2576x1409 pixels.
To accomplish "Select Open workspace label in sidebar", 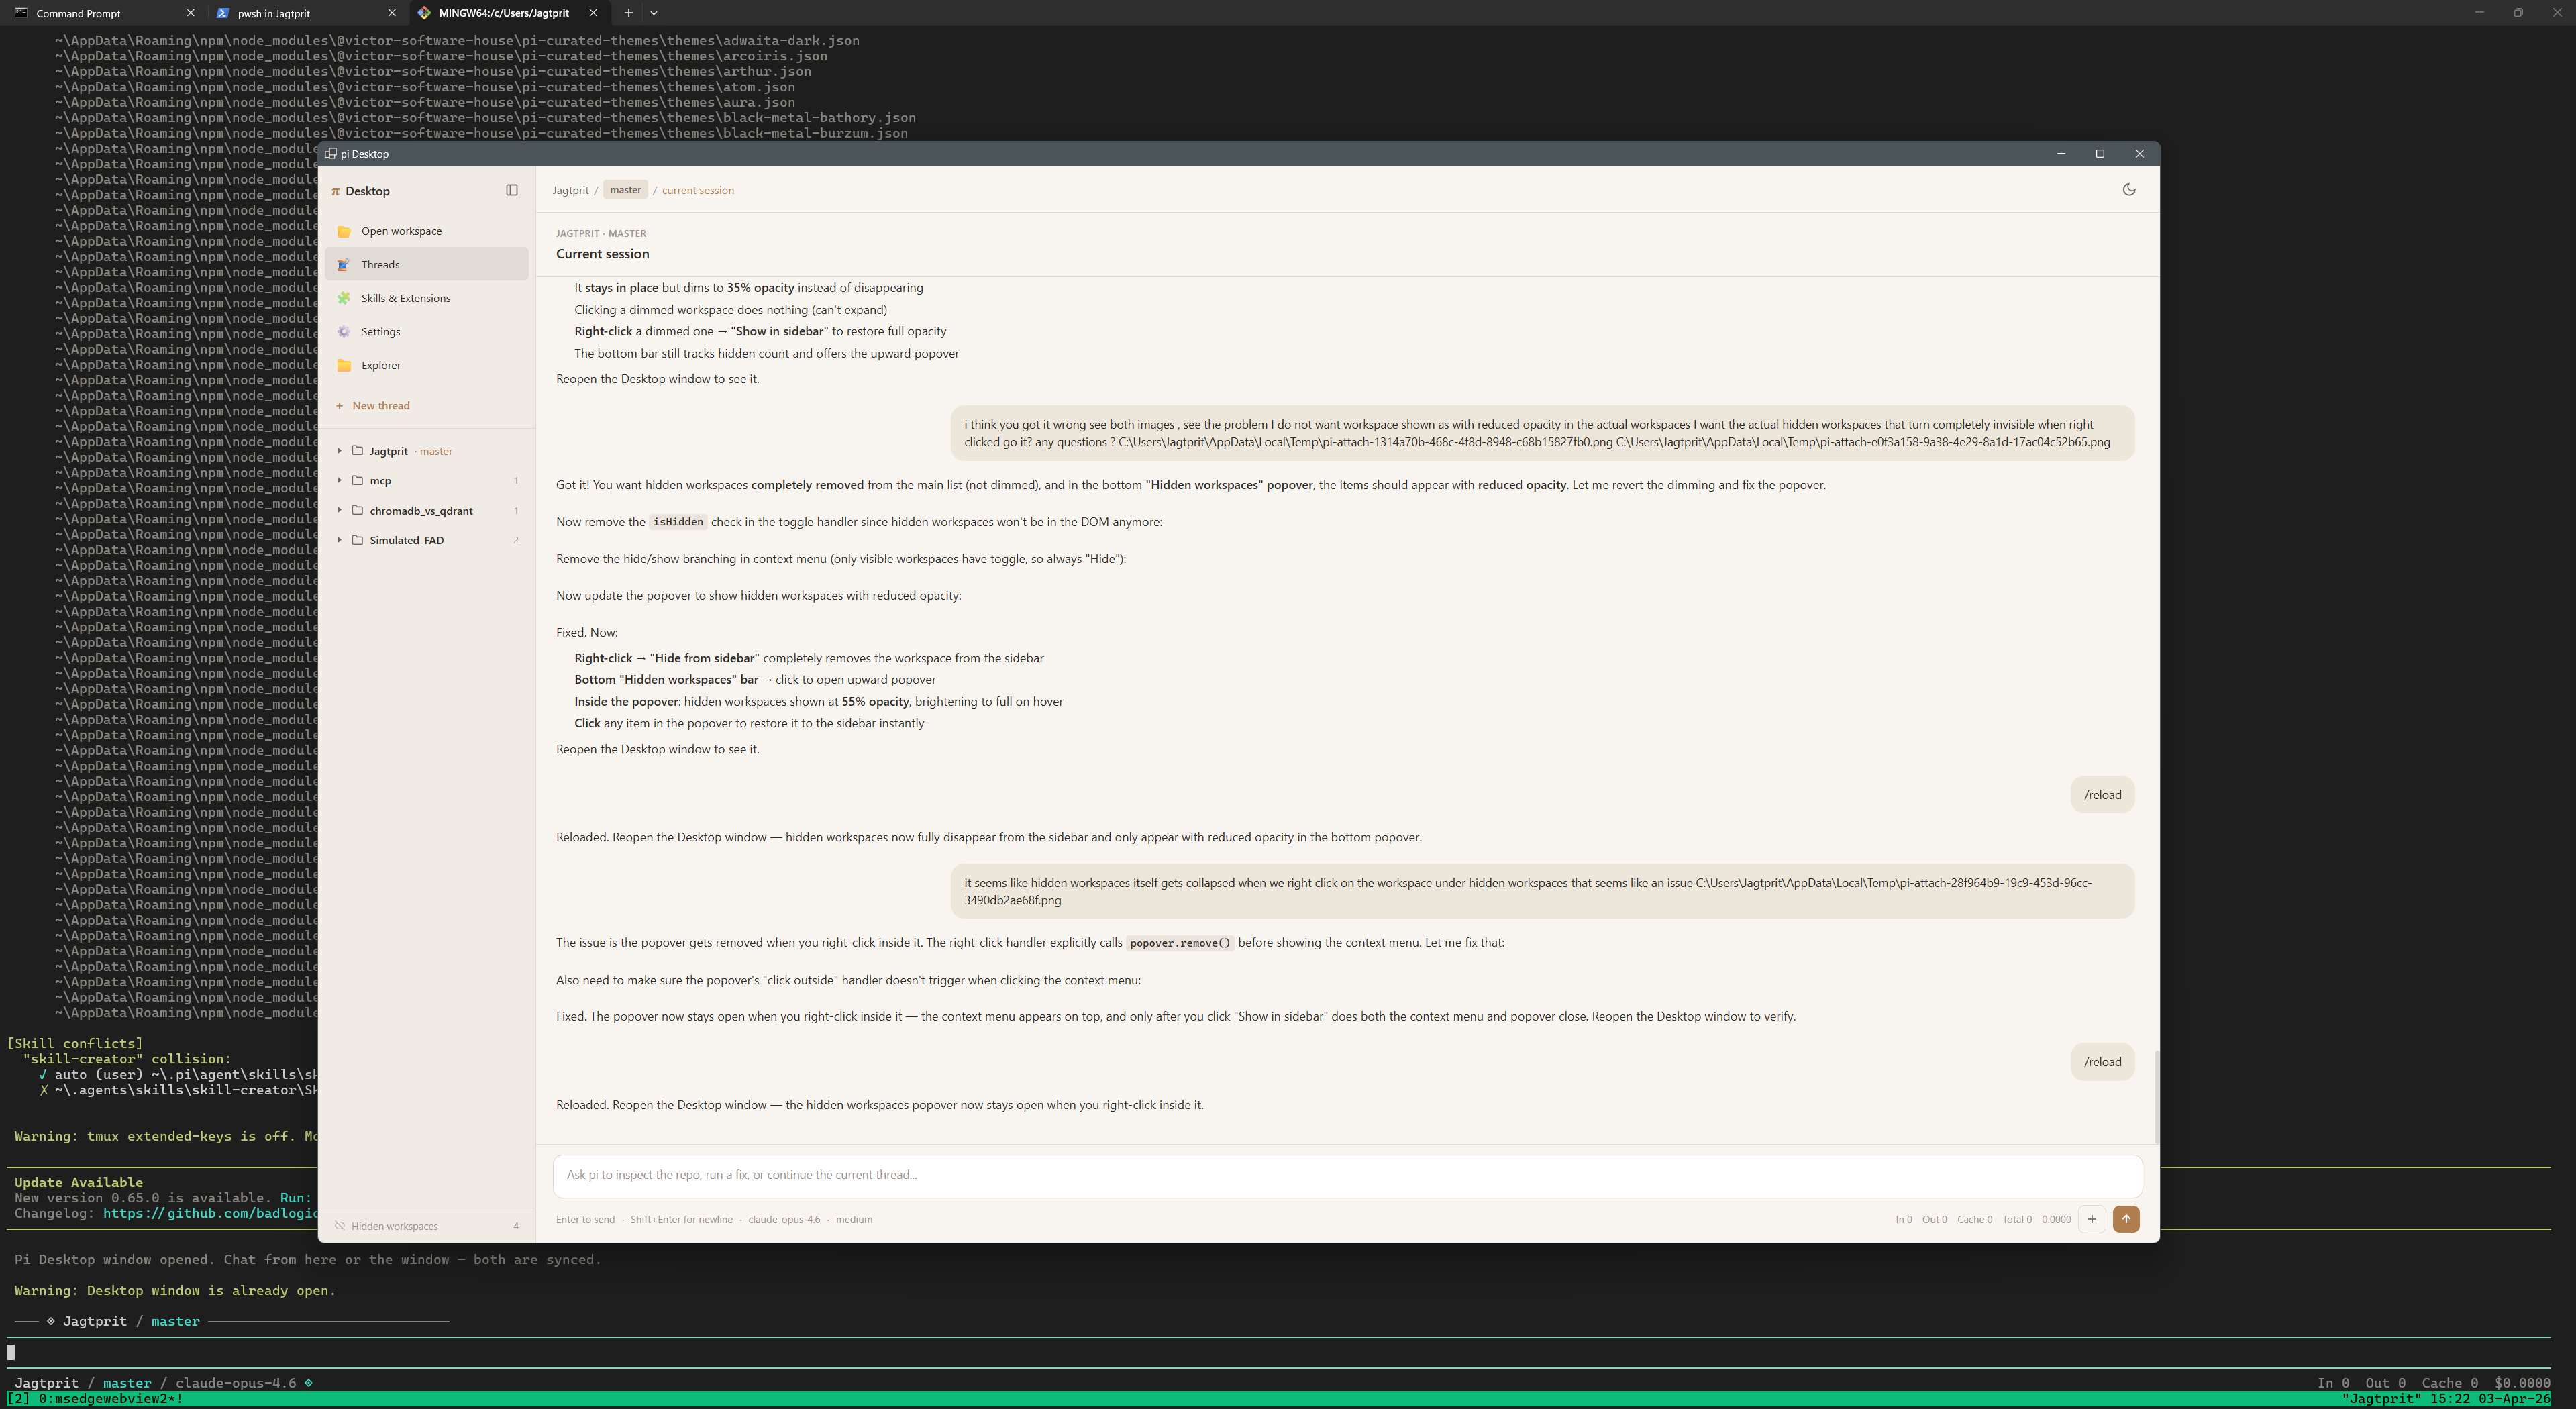I will 402,231.
